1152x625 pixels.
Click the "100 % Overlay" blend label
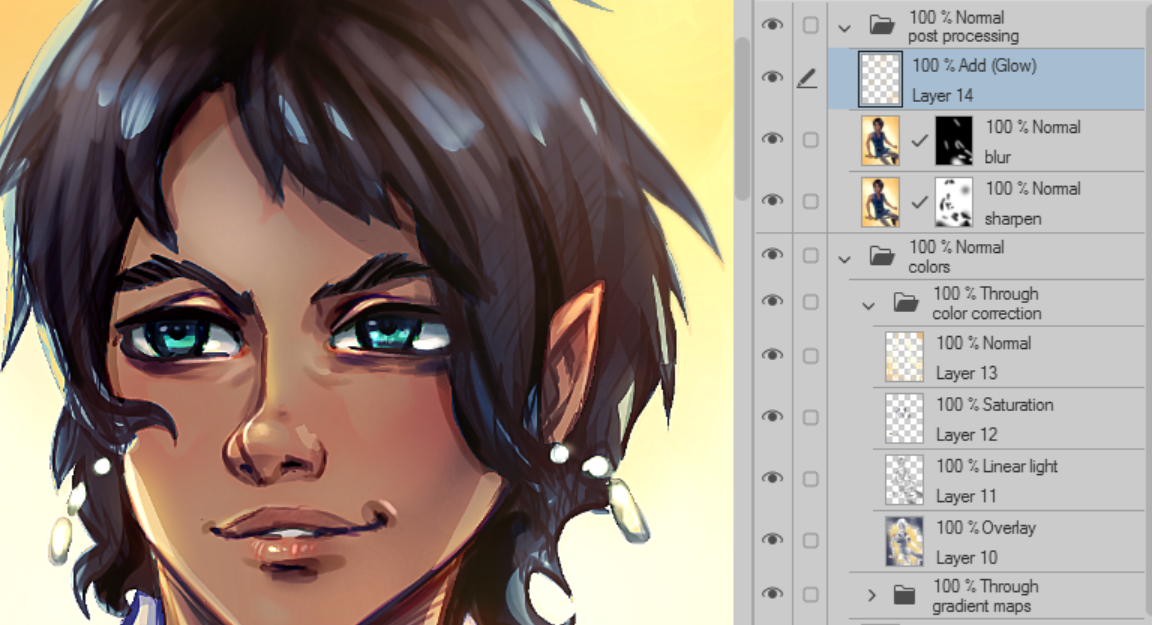pyautogui.click(x=986, y=528)
